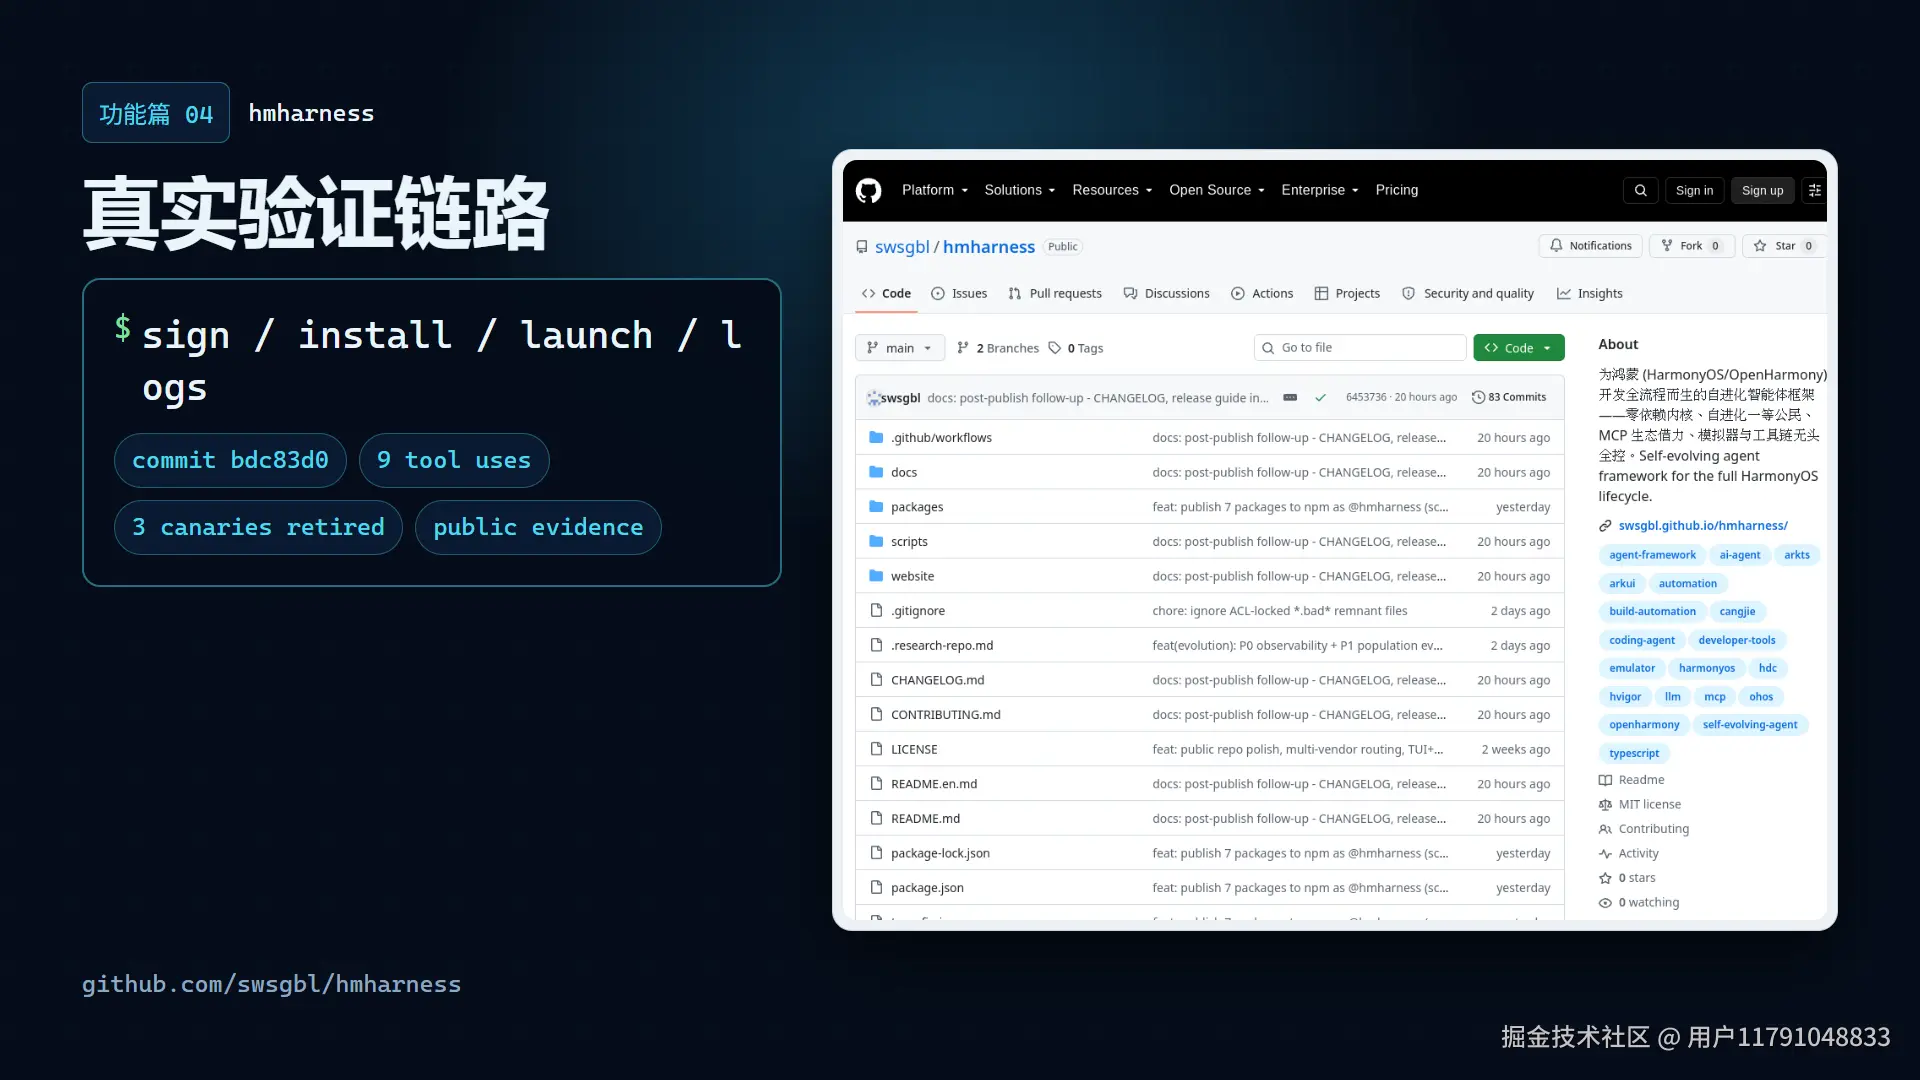The width and height of the screenshot is (1920, 1080).
Task: Expand the Platform menu
Action: coord(934,190)
